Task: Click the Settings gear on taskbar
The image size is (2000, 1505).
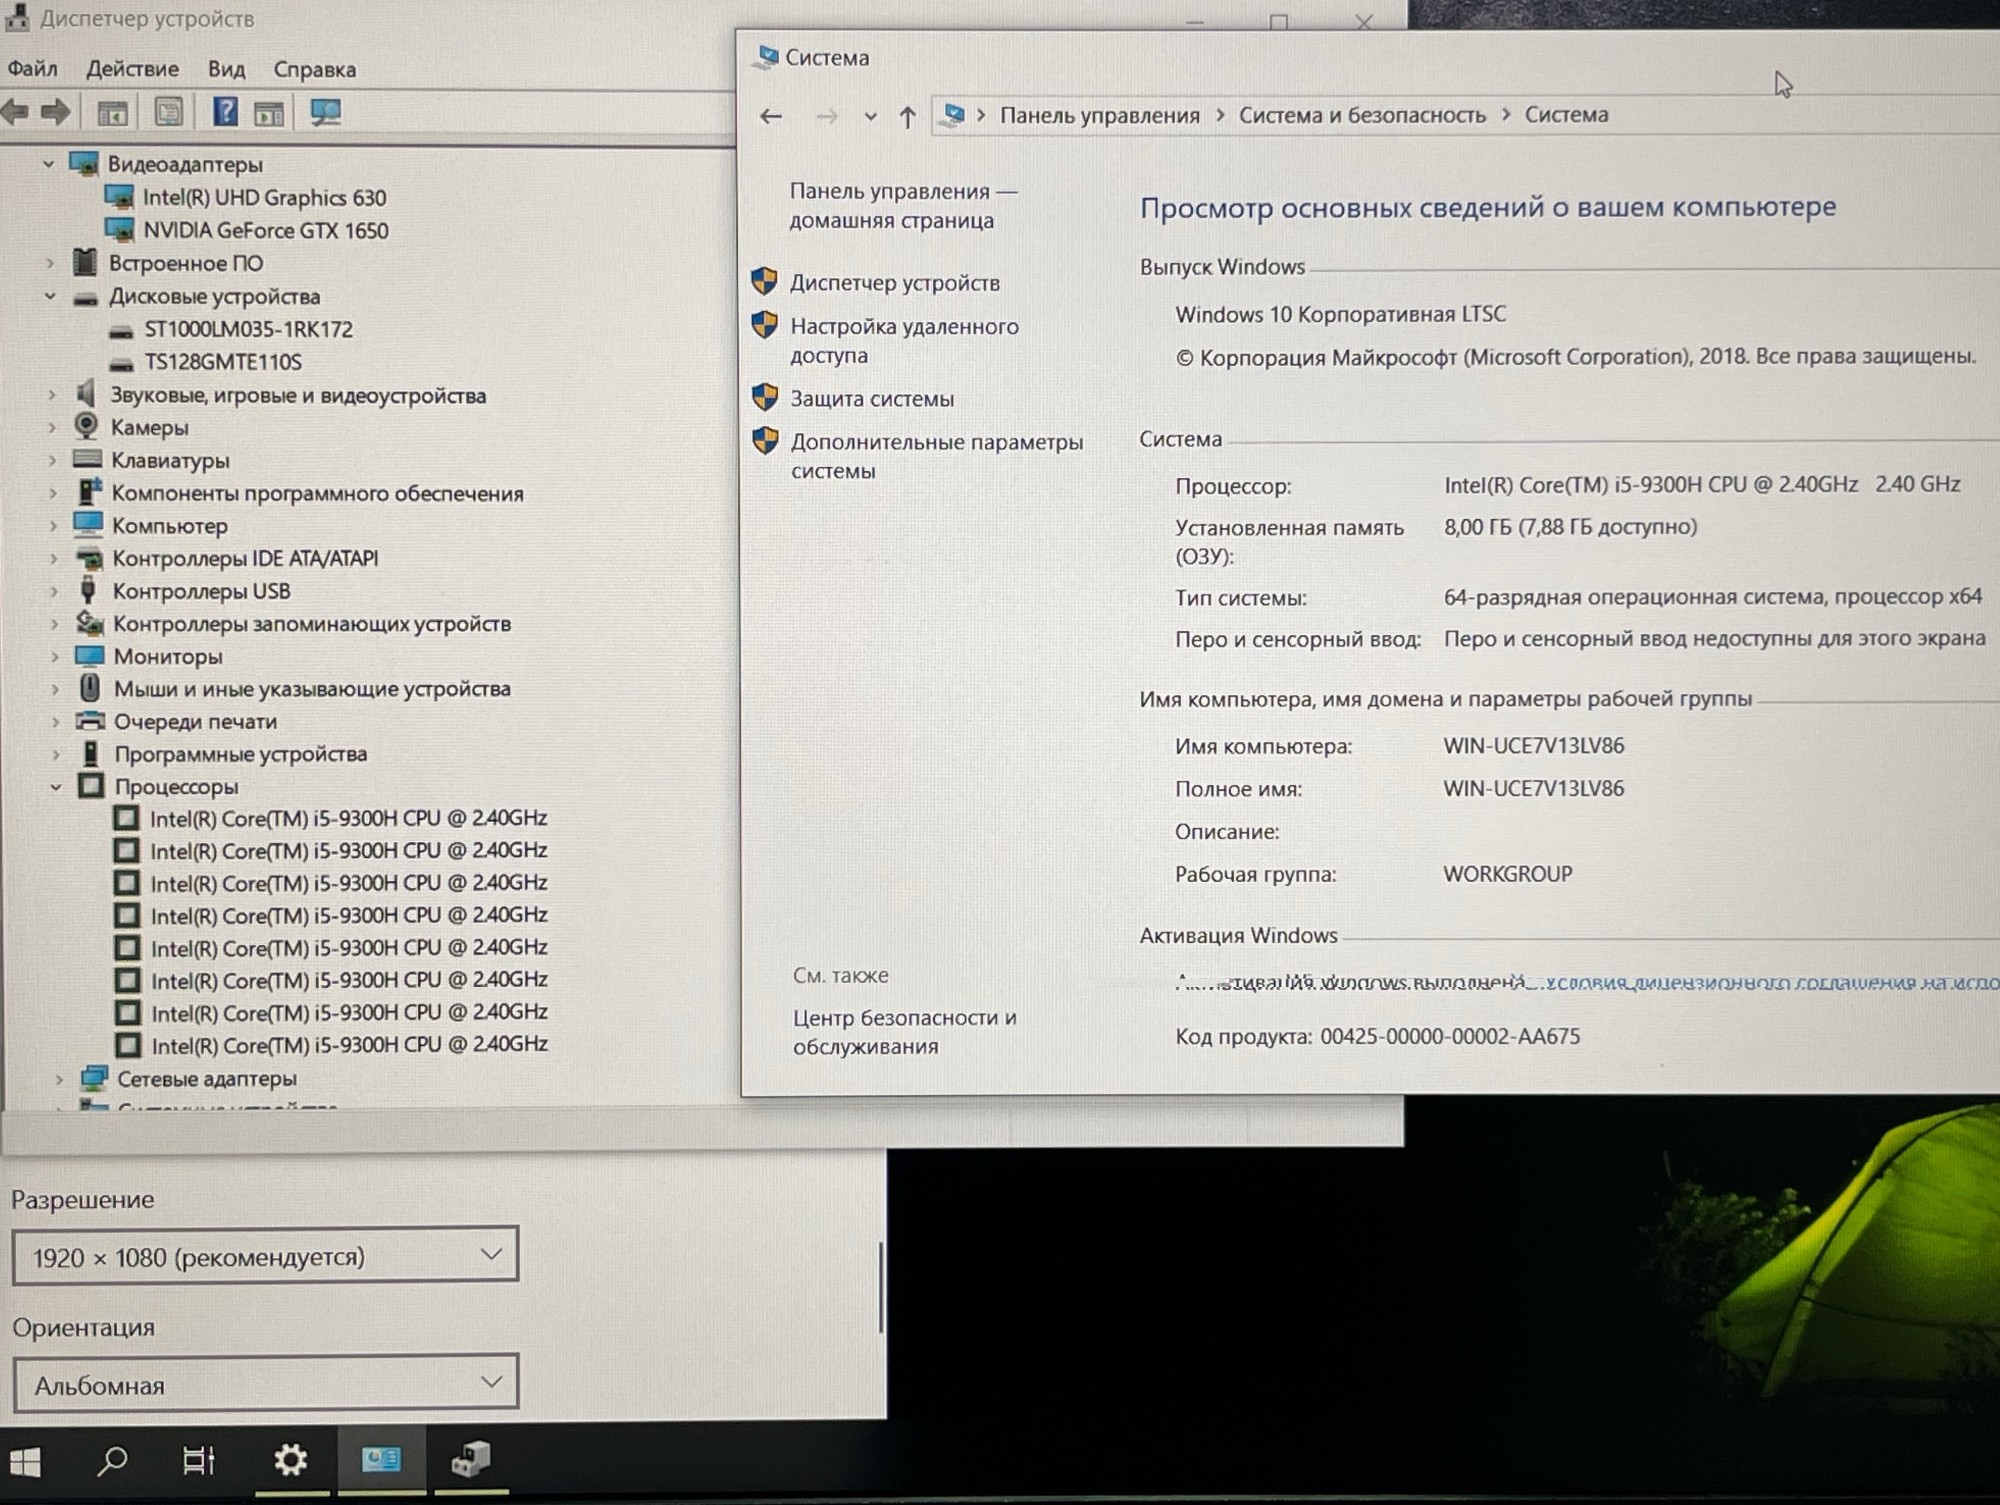Action: [x=291, y=1460]
